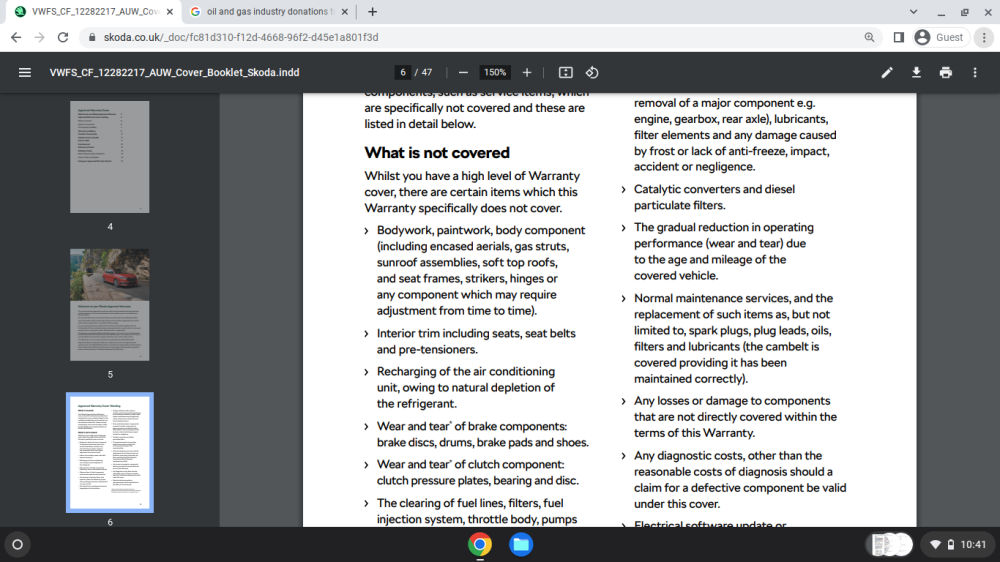
Task: Click the Fit to page icon
Action: (x=566, y=73)
